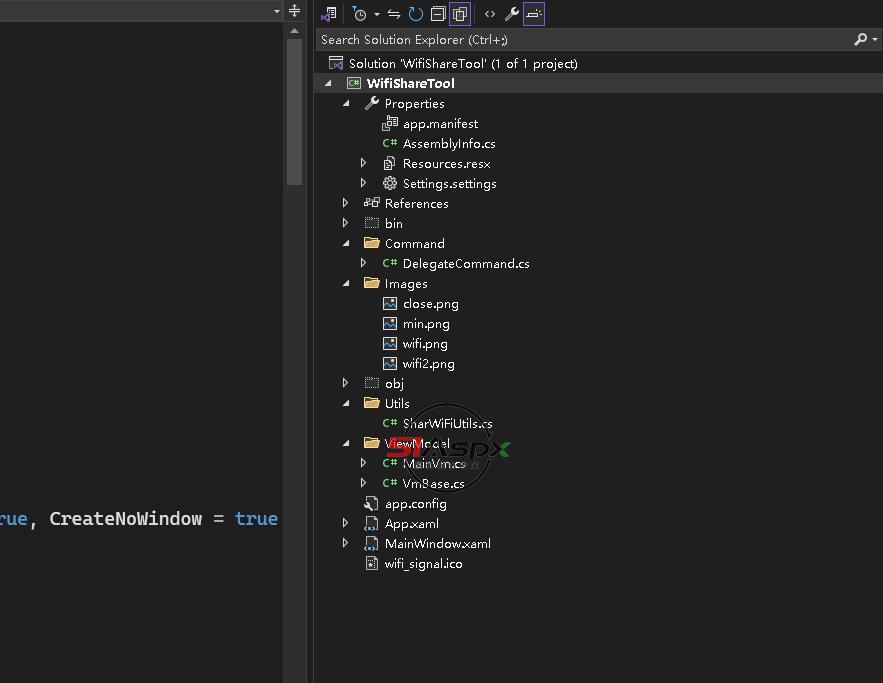The height and width of the screenshot is (683, 883).
Task: Click the editor scrollbar up arrow
Action: coord(294,31)
